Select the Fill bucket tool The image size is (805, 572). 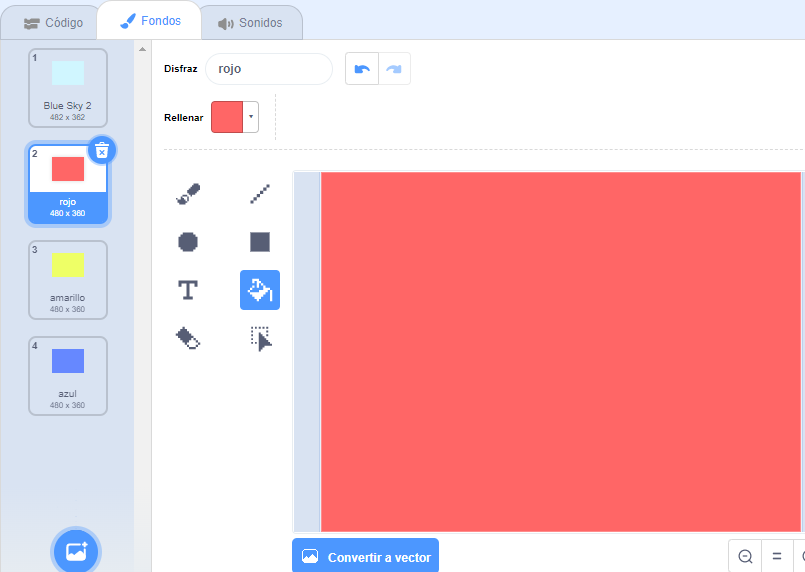[260, 290]
